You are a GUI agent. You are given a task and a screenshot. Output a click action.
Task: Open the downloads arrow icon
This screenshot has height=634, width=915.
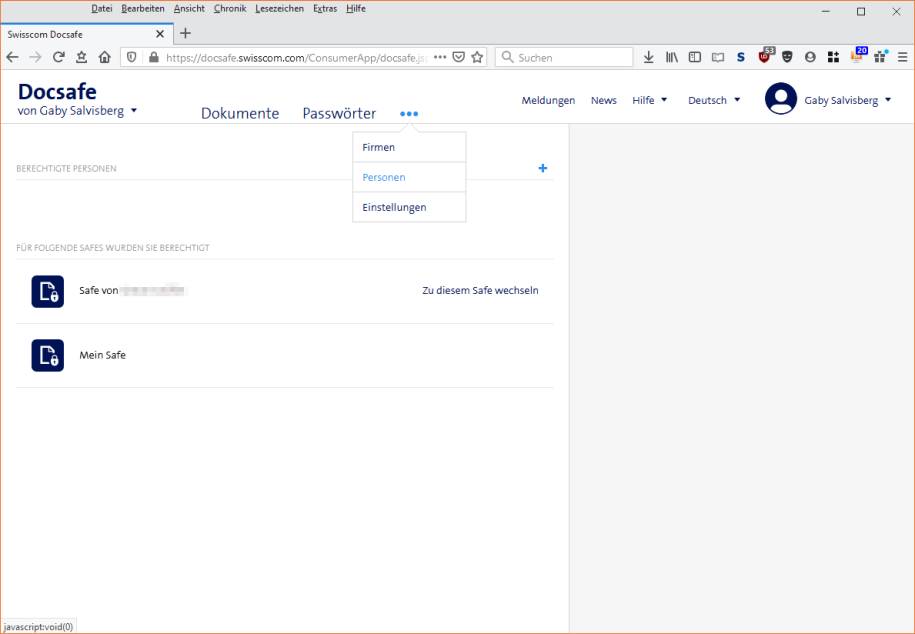(648, 57)
